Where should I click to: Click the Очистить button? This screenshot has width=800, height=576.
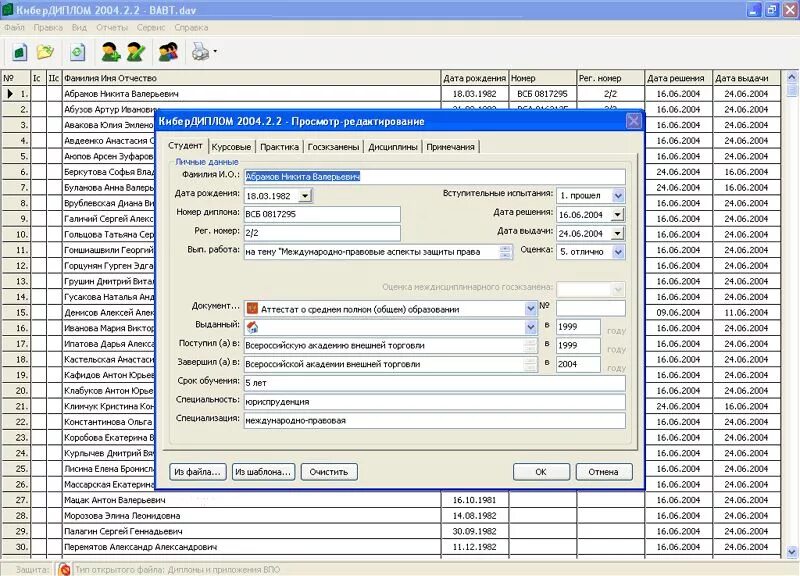[329, 472]
